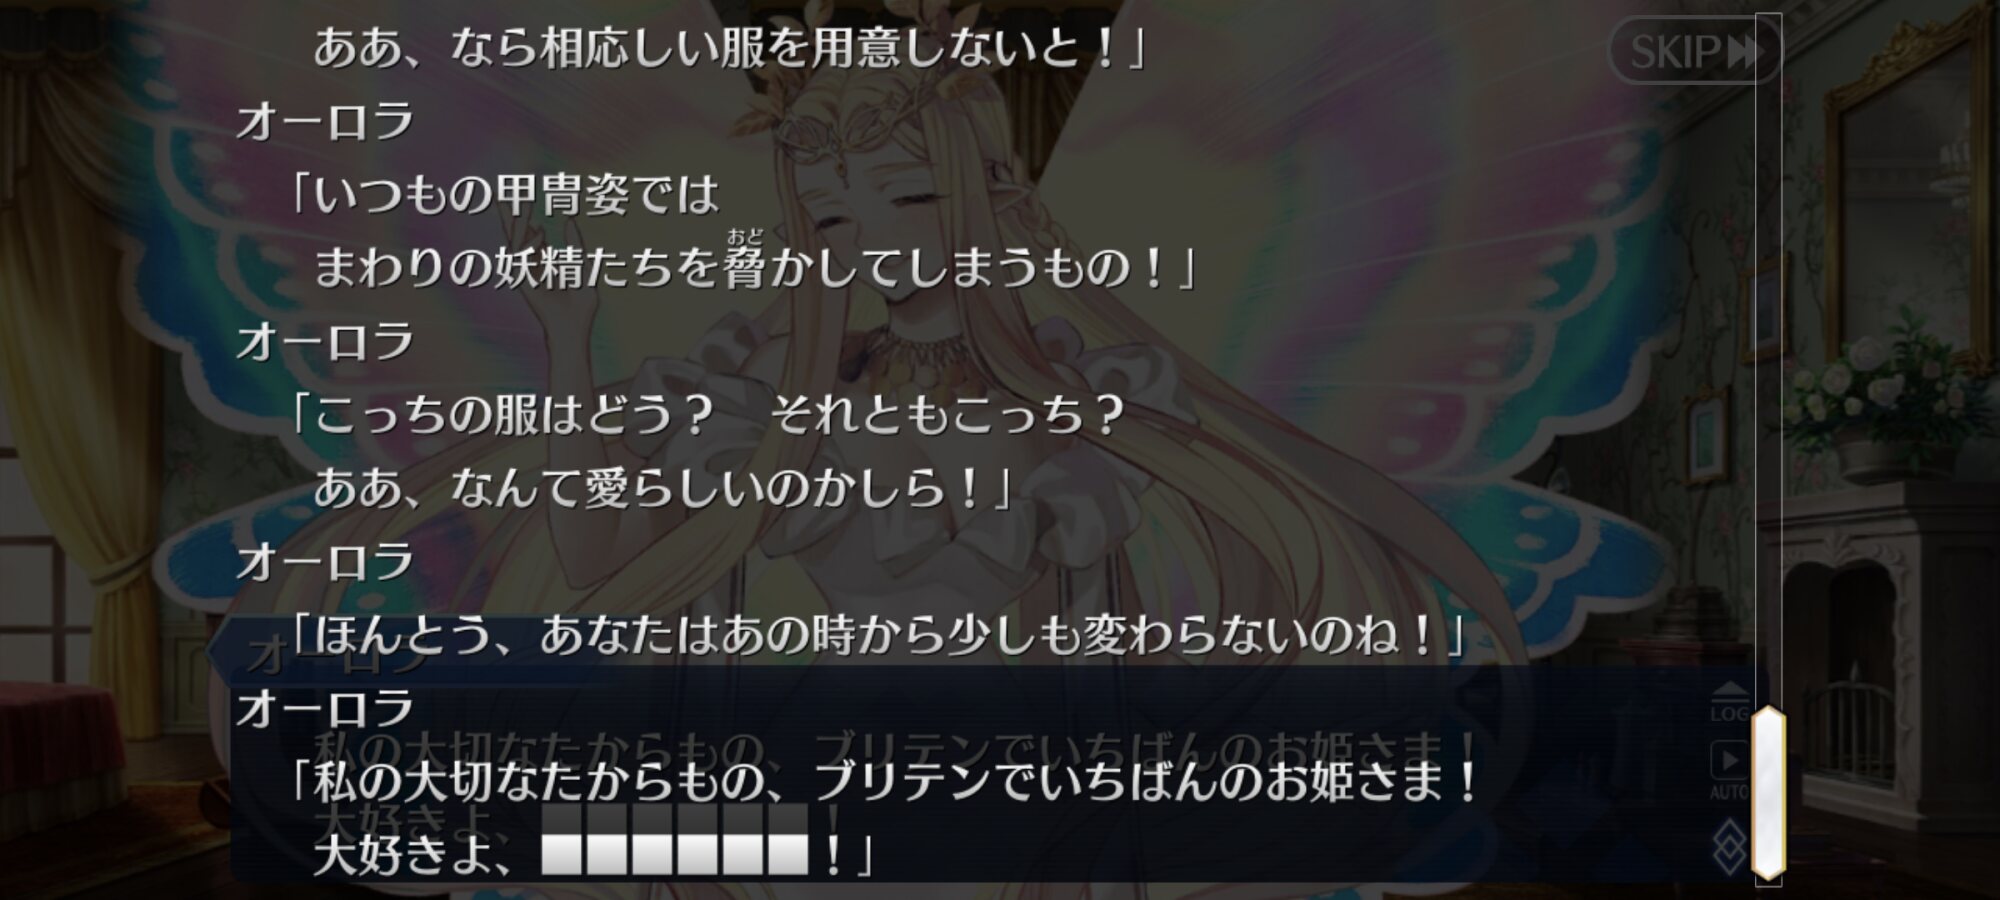2000x900 pixels.
Task: Click the empty scrollbar track above the thumb
Action: click(1768, 360)
